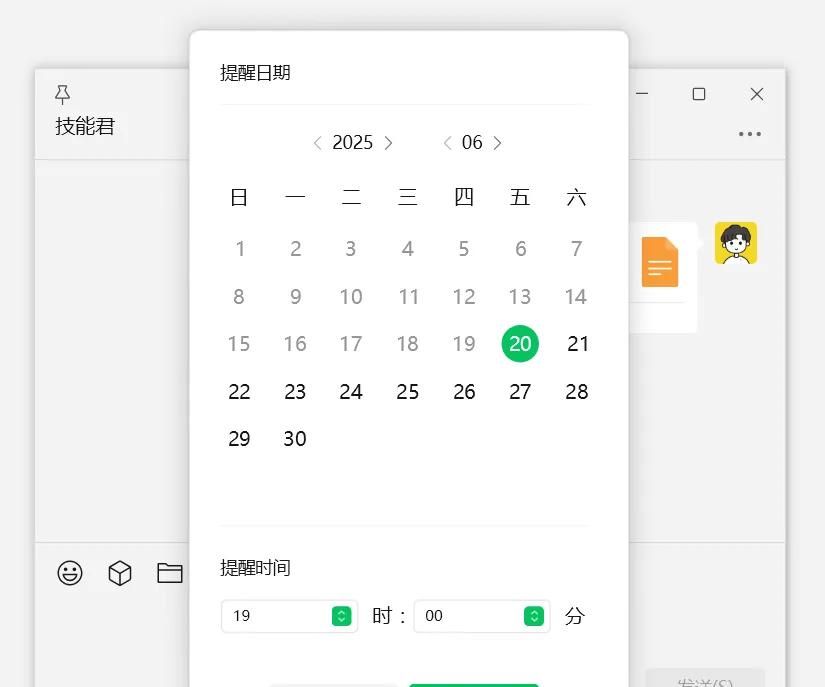Pick date 26 in the calendar
The width and height of the screenshot is (825, 687).
pos(464,392)
